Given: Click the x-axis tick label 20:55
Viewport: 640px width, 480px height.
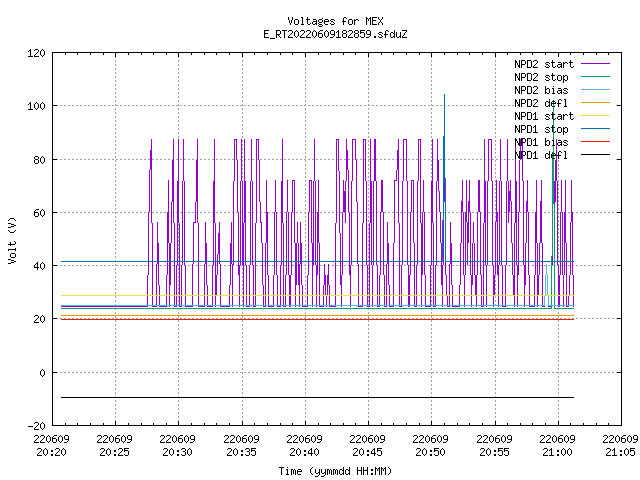Looking at the screenshot, I should tap(494, 452).
